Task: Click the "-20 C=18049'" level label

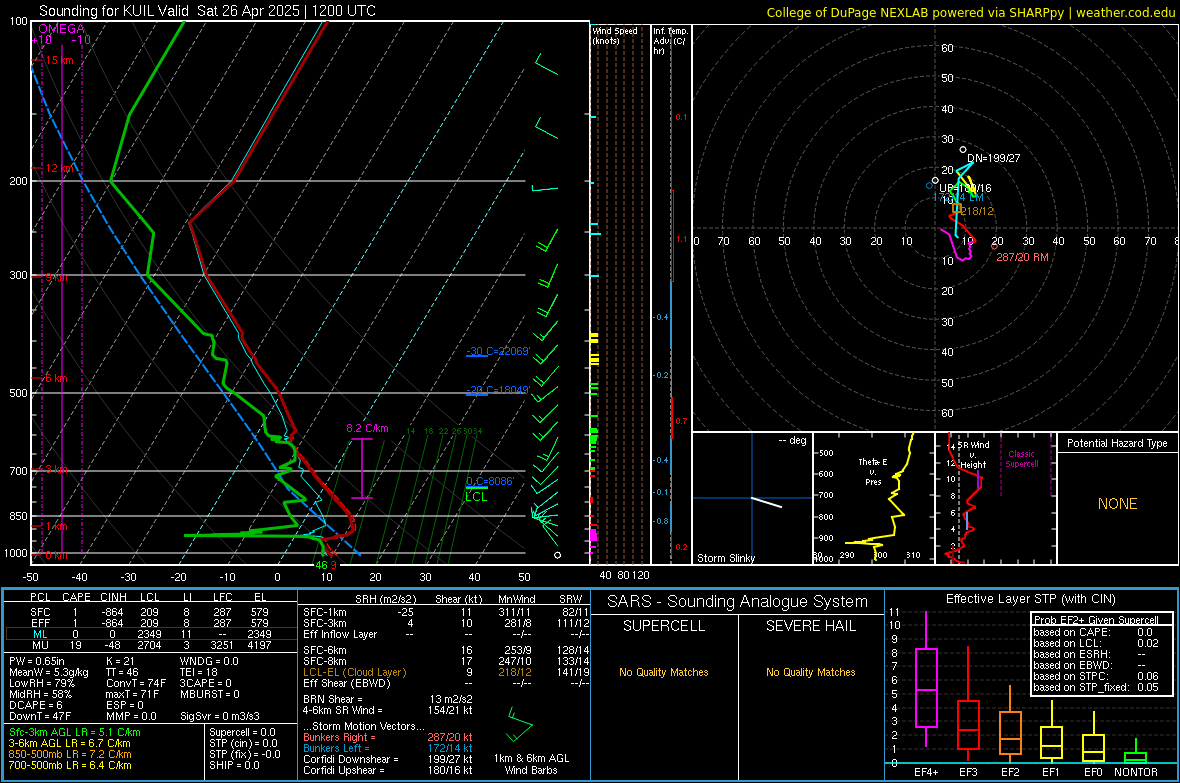Action: pyautogui.click(x=498, y=390)
